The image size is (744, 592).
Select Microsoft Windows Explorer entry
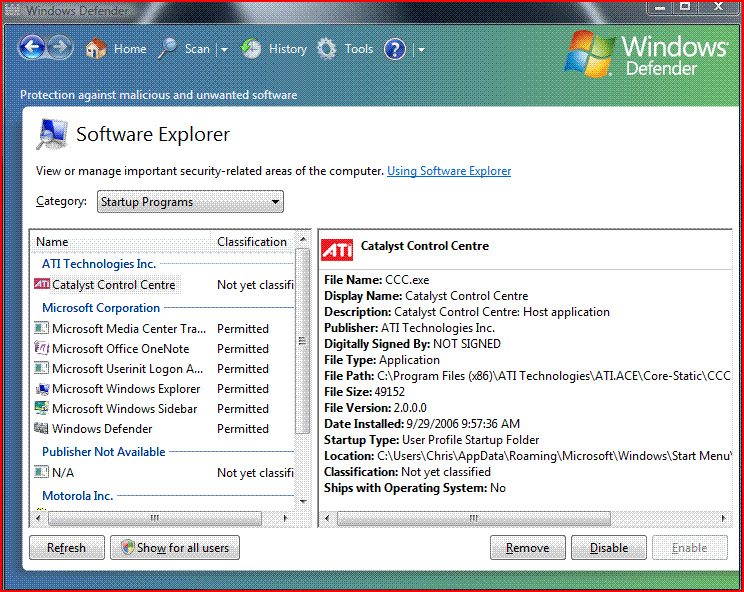pyautogui.click(x=126, y=388)
